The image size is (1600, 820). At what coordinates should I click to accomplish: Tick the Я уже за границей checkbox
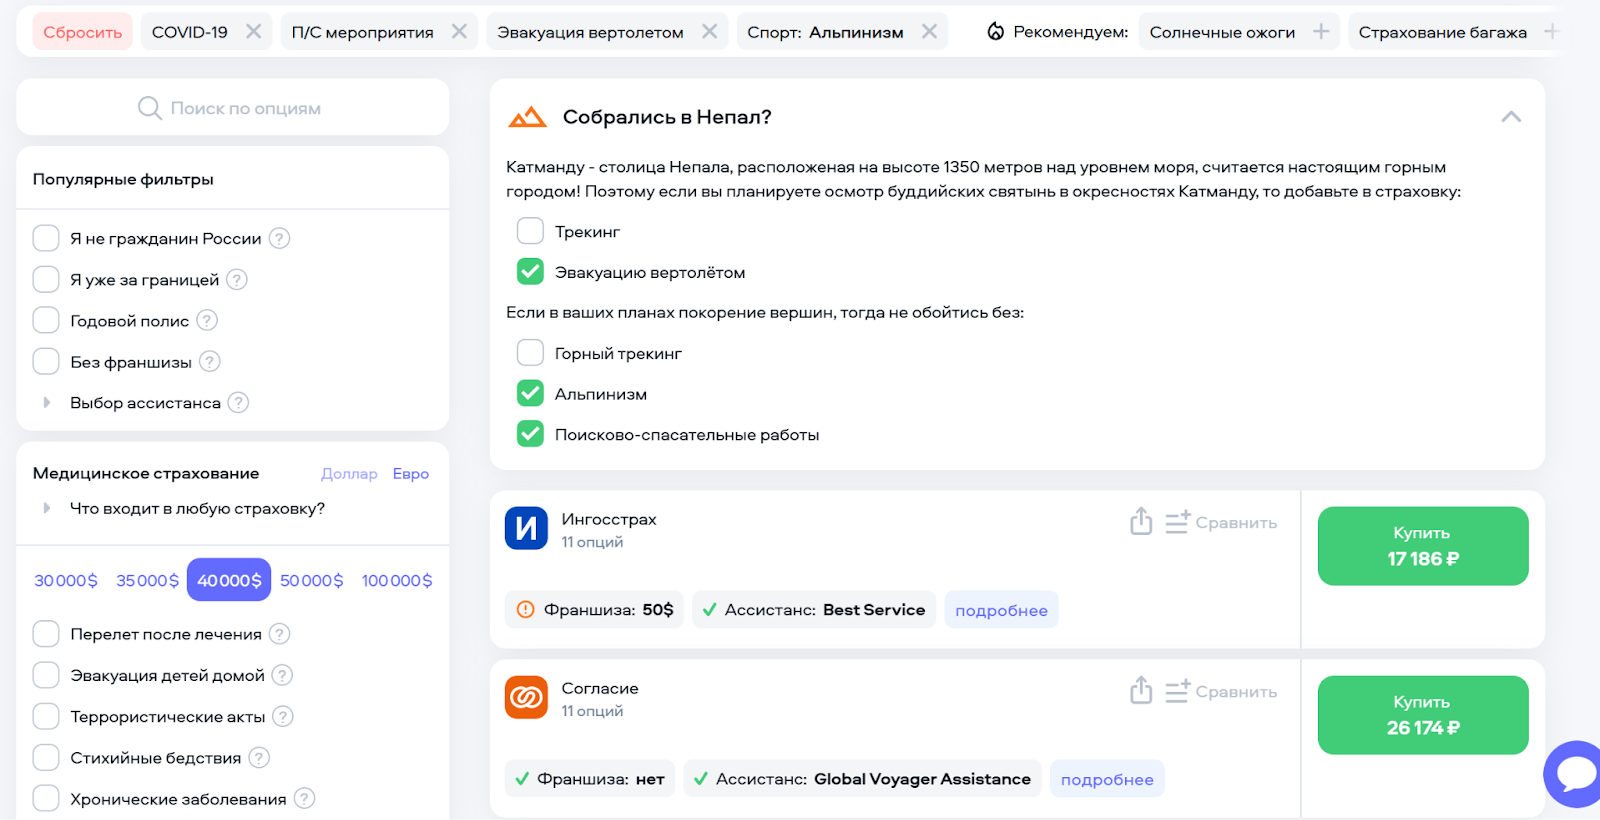click(46, 280)
